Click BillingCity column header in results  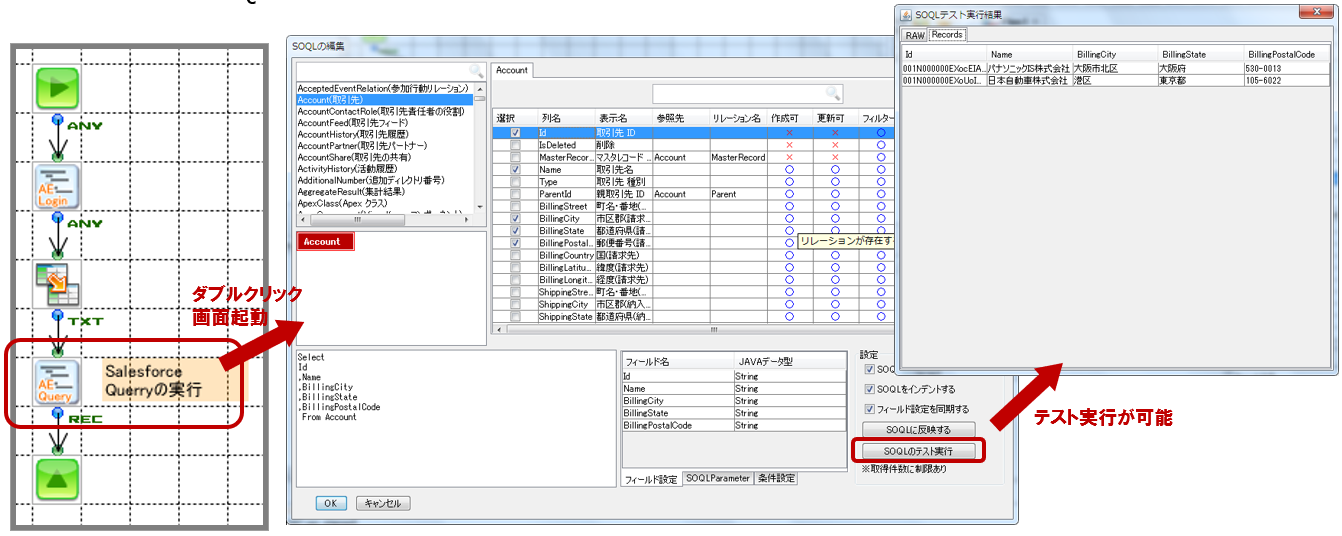(1115, 54)
